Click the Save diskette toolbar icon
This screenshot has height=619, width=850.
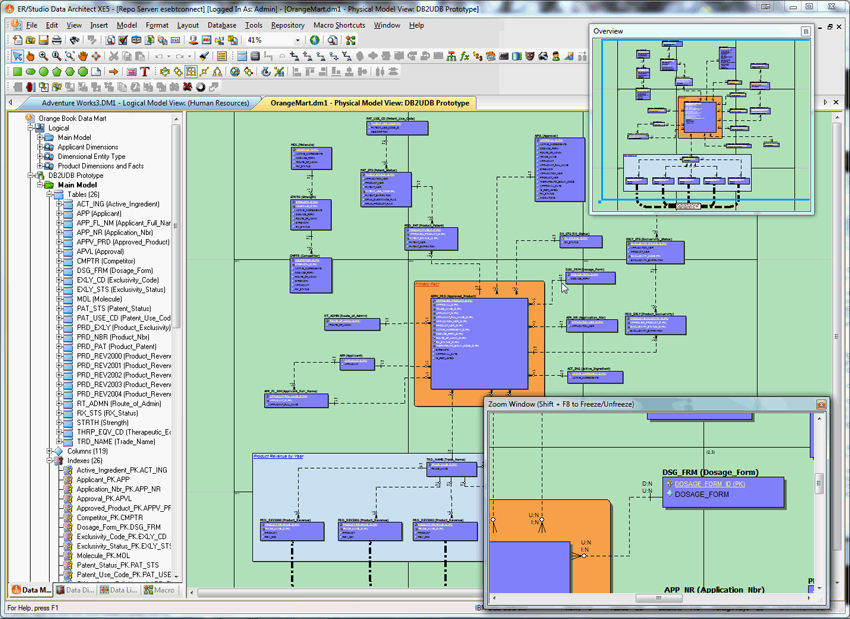(x=43, y=40)
